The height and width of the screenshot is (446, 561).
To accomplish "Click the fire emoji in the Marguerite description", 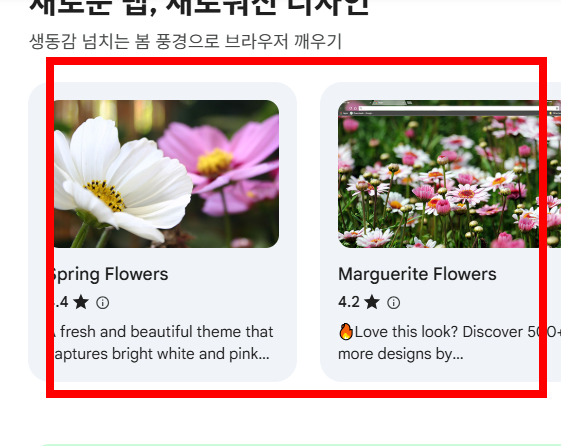I will pyautogui.click(x=346, y=332).
